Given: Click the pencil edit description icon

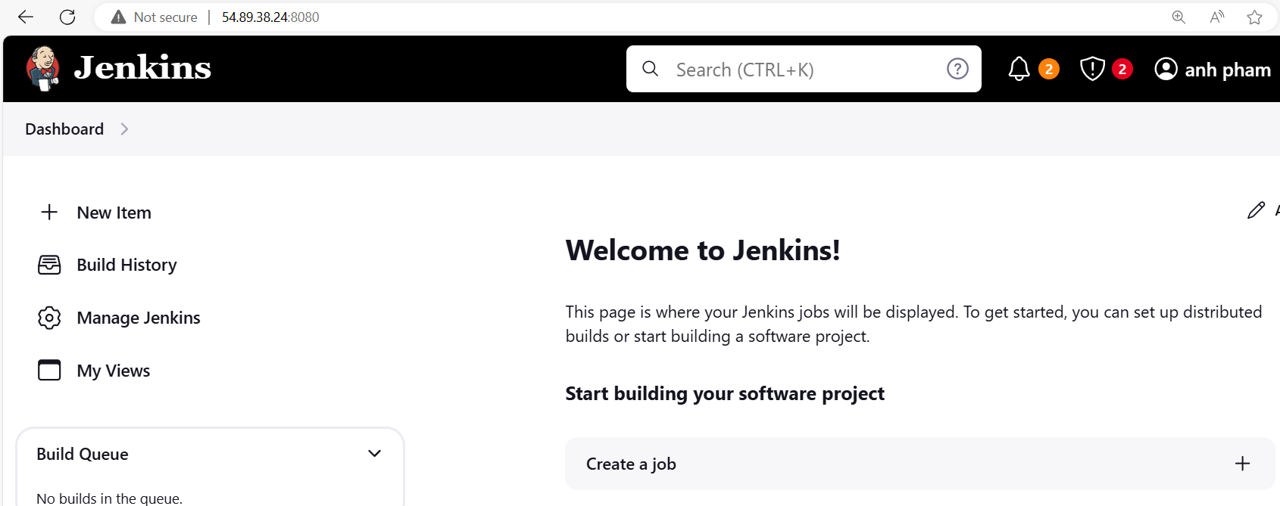Looking at the screenshot, I should tap(1256, 210).
